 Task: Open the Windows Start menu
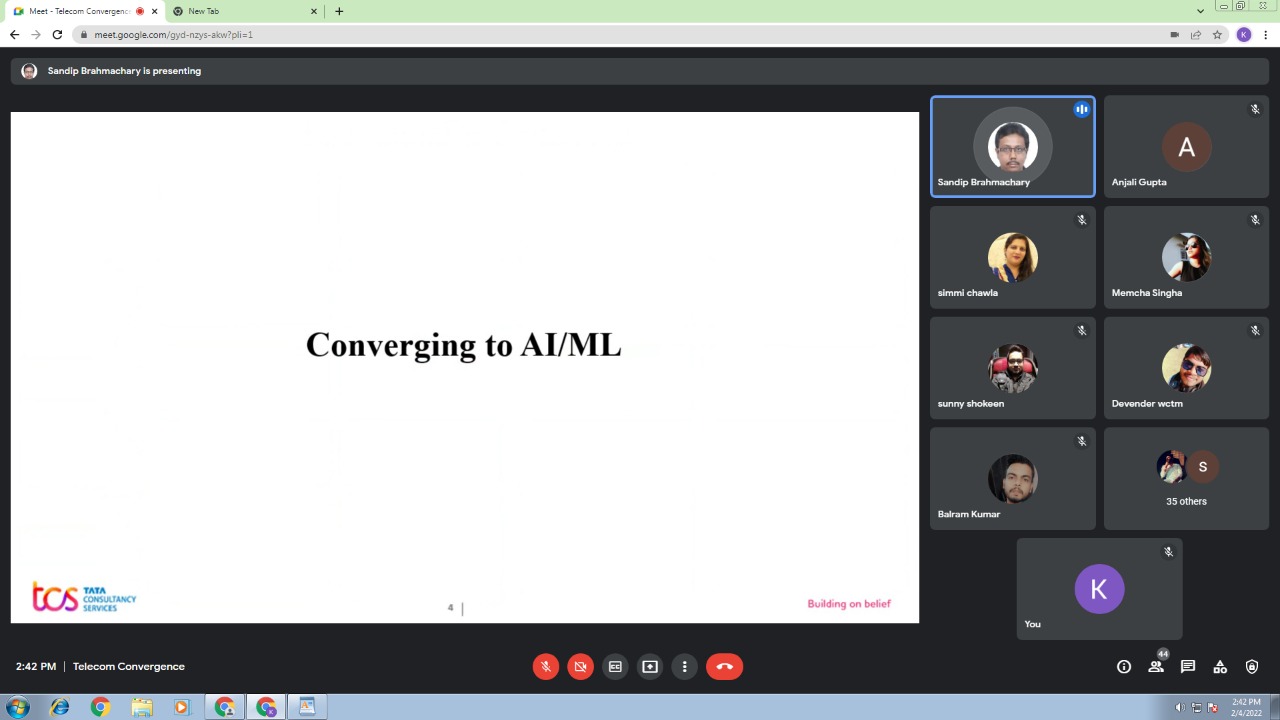click(18, 707)
